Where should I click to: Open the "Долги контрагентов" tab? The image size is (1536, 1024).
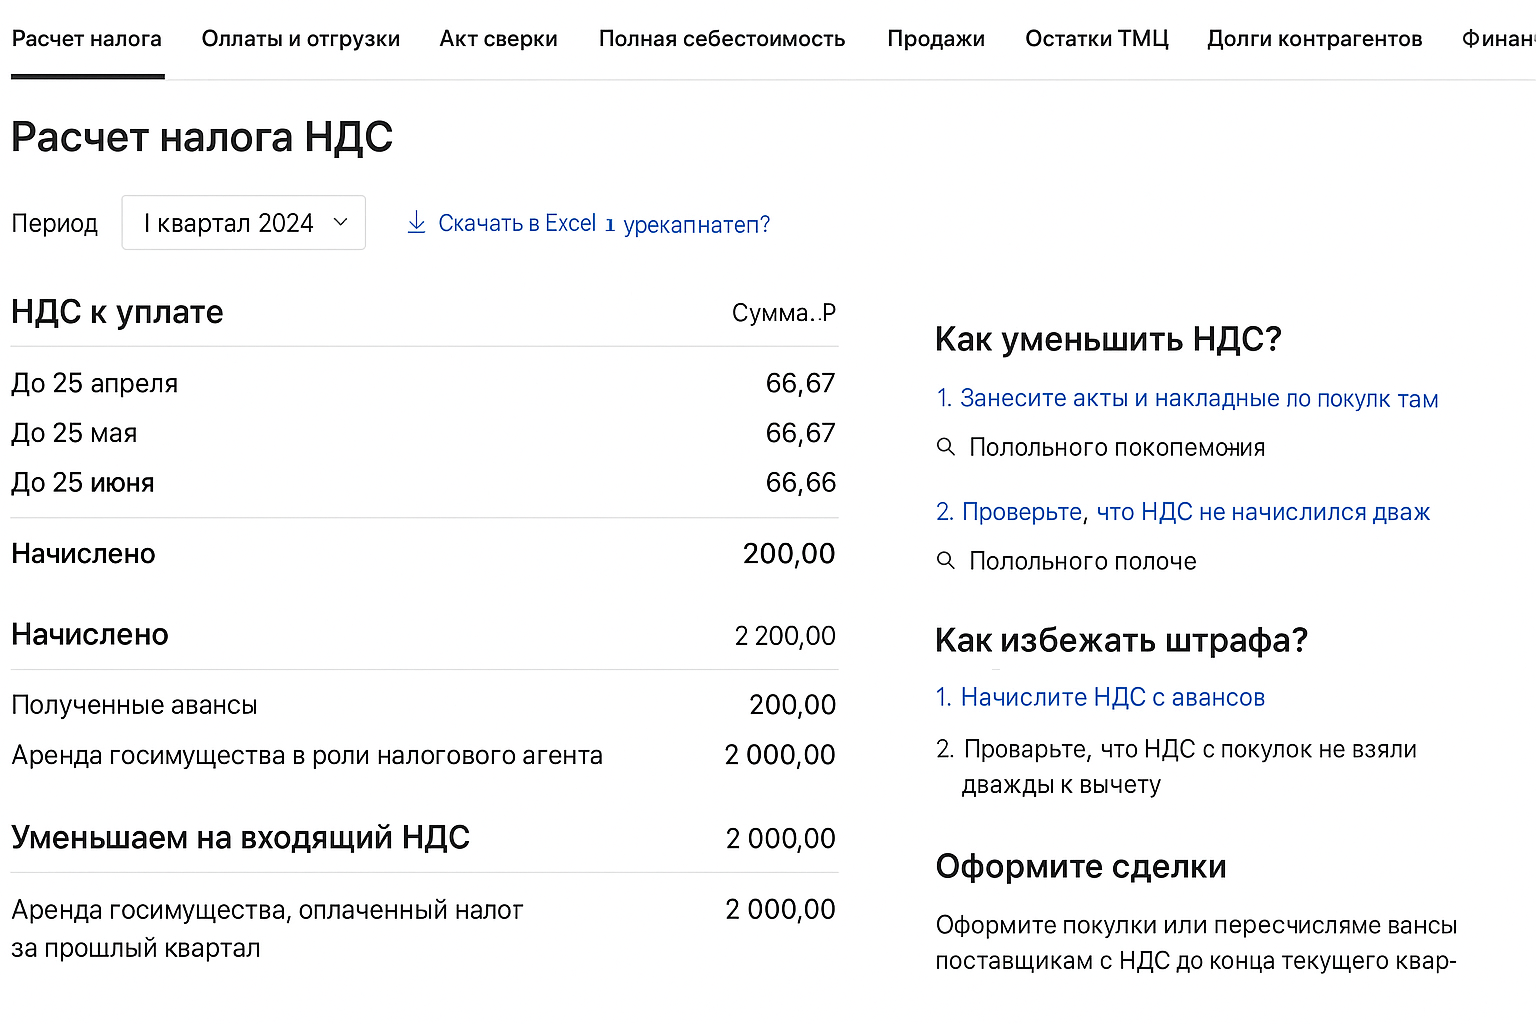1314,39
